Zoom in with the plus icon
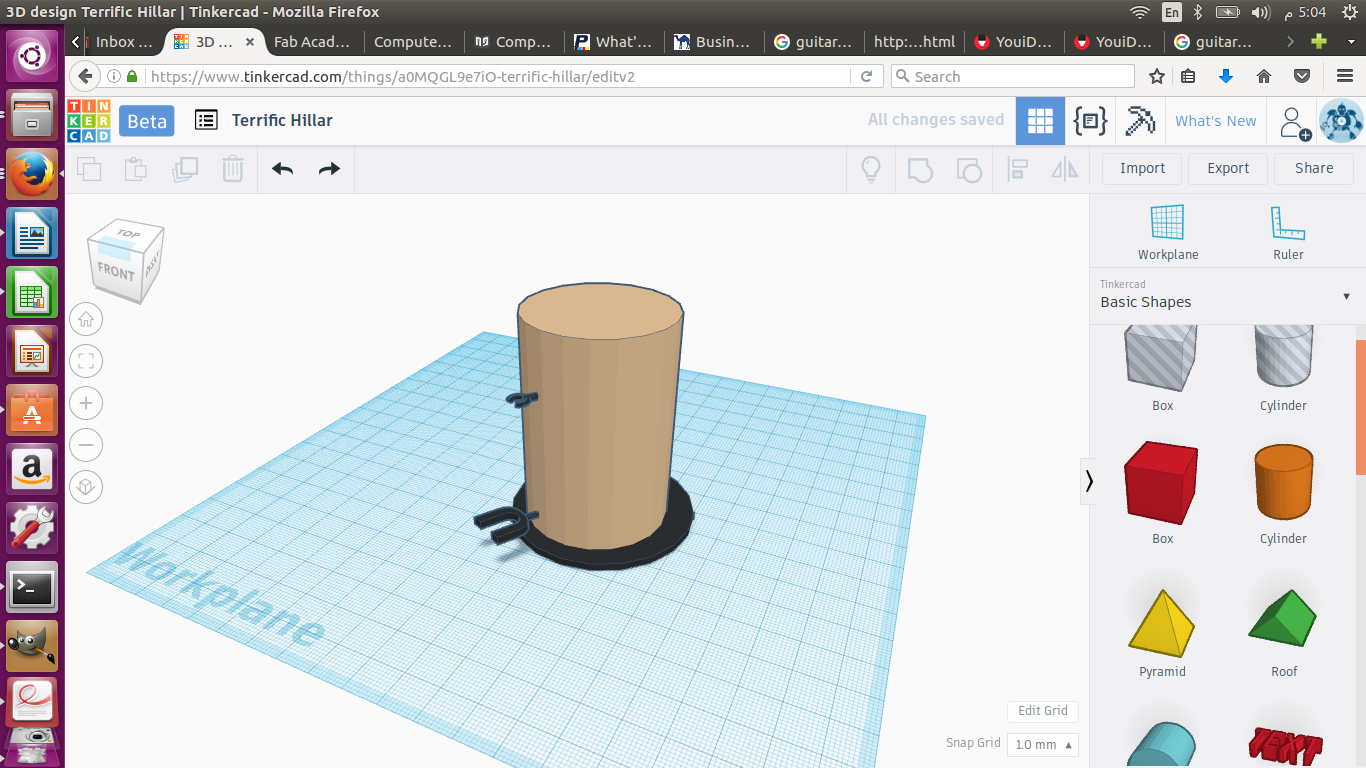This screenshot has width=1366, height=768. click(86, 403)
